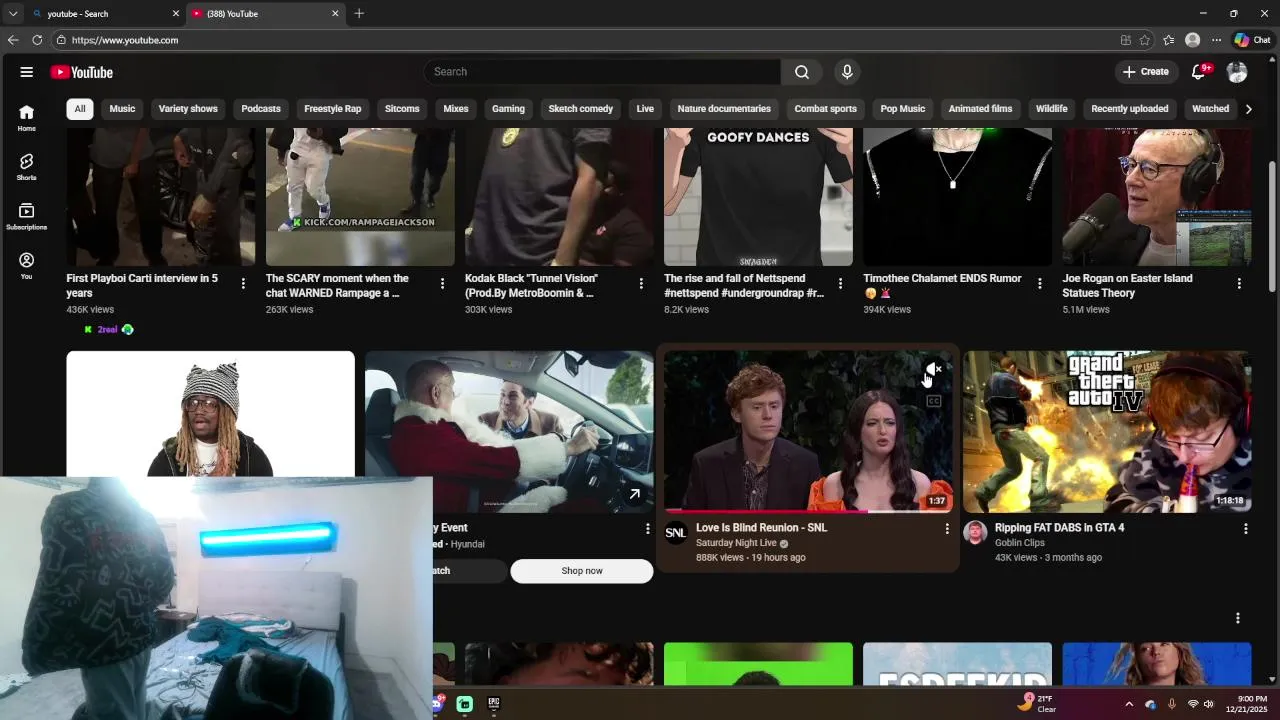Open new browser tab
This screenshot has height=720, width=1280.
click(x=359, y=13)
